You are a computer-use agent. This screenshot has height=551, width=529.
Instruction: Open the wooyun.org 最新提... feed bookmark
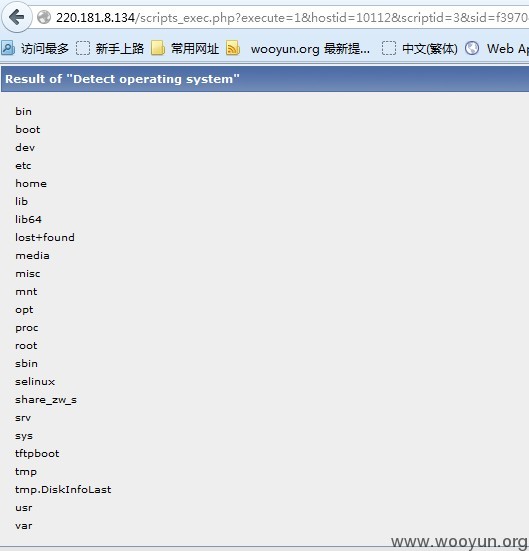point(298,48)
